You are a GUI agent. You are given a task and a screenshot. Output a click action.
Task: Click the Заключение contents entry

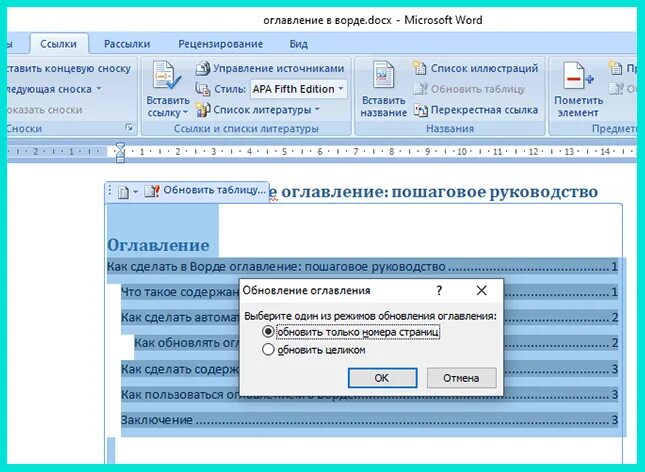pyautogui.click(x=369, y=420)
